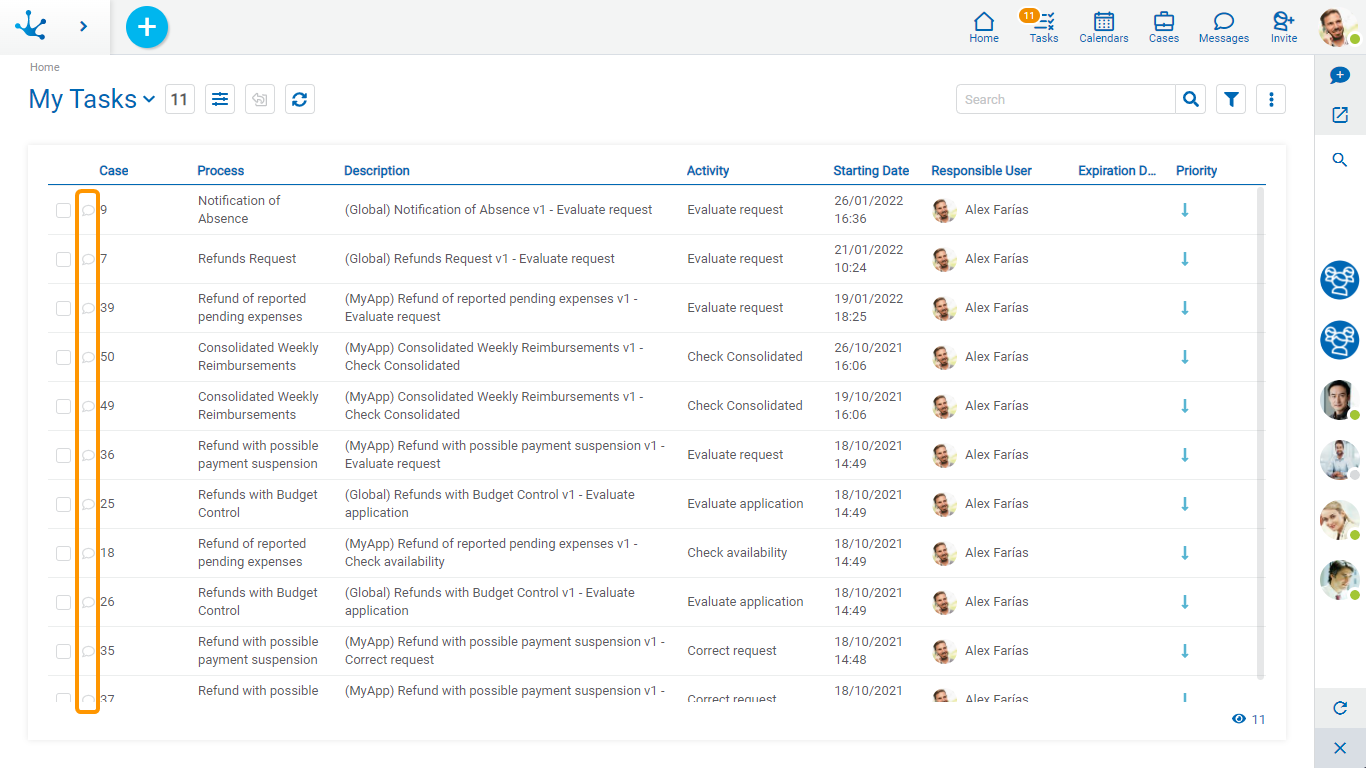1366x768 pixels.
Task: Click the side panel search icon
Action: pyautogui.click(x=1340, y=160)
